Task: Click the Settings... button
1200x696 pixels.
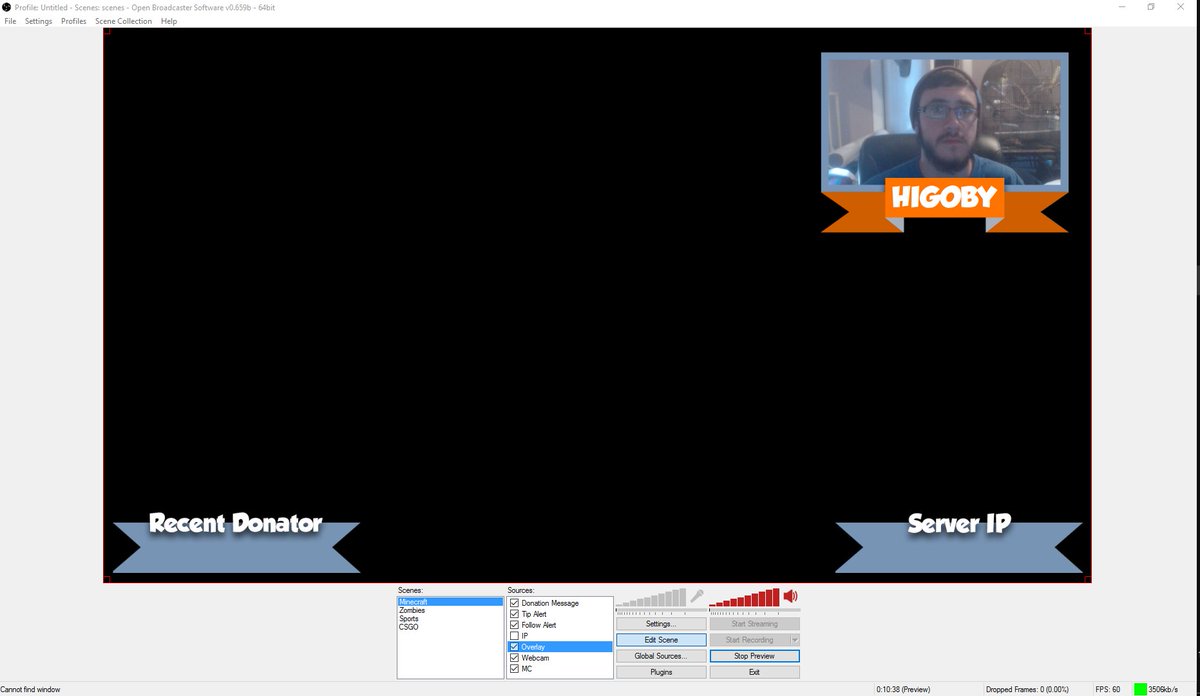Action: point(661,624)
